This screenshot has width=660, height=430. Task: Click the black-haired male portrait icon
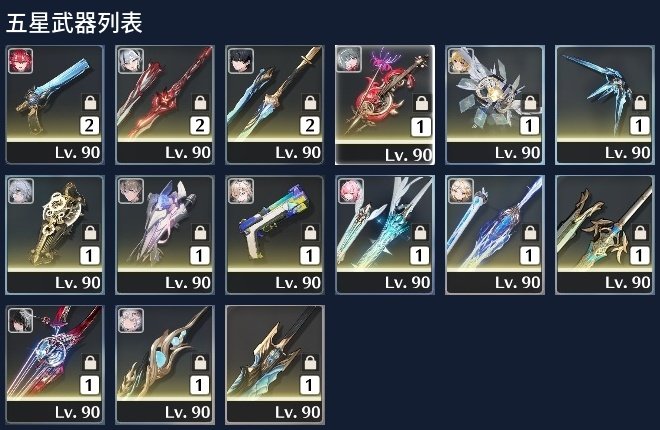(x=240, y=61)
